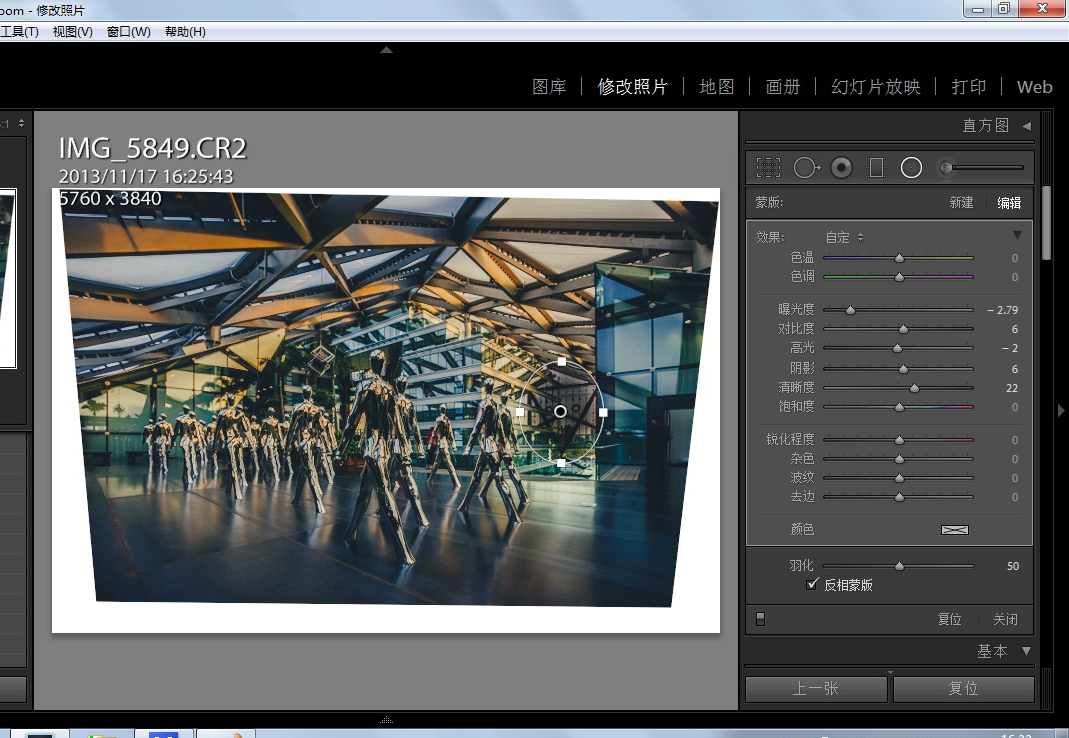Click the 饱和度 saturation slider handle

(899, 407)
